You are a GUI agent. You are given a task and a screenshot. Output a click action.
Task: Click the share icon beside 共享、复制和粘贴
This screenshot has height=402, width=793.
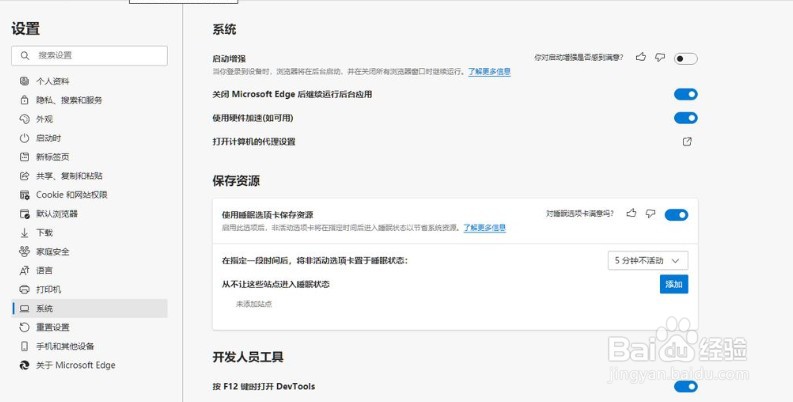(24, 176)
